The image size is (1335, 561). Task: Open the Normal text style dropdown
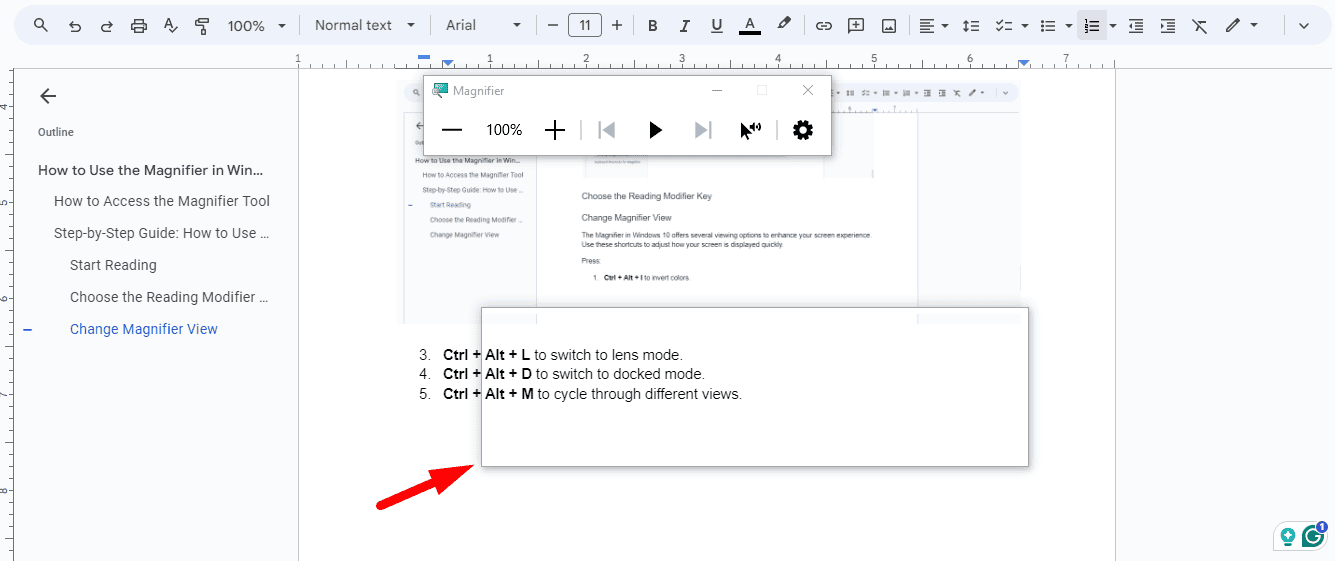[364, 26]
